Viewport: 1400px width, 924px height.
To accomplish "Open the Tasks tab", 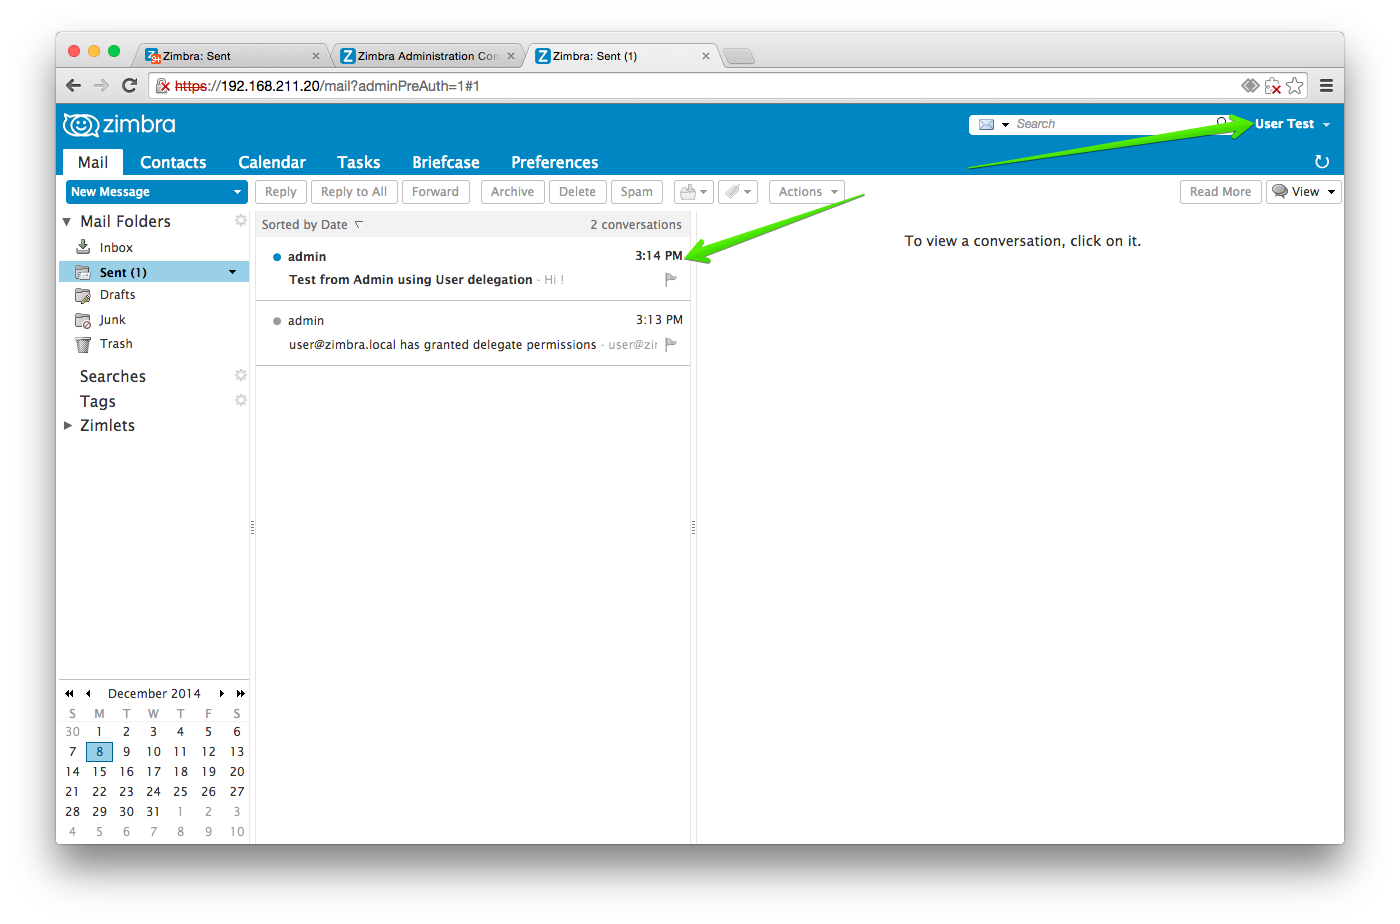I will [359, 162].
